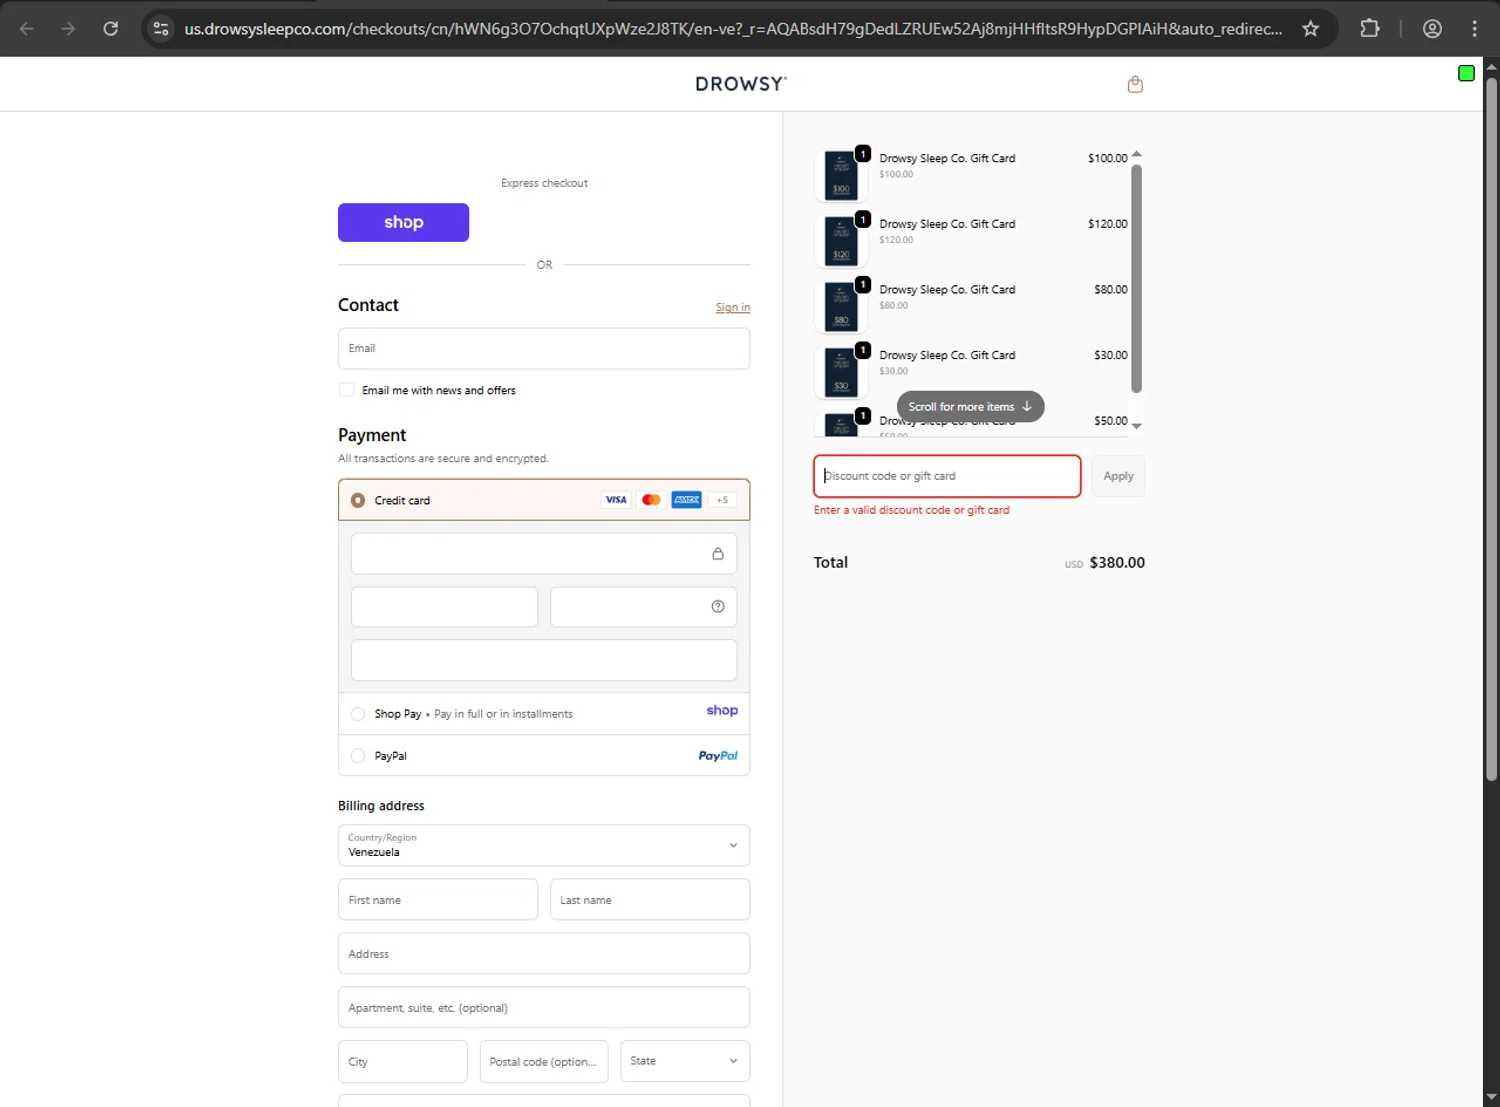Screen dimensions: 1500x1107
Task: Click the browser address bar URL
Action: pyautogui.click(x=733, y=29)
